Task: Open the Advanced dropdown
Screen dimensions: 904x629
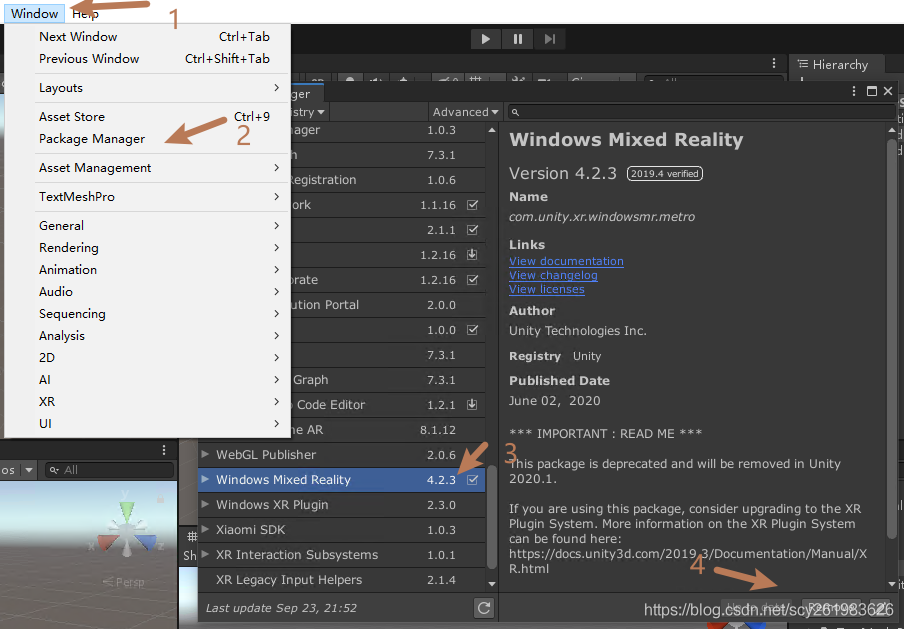Action: [465, 112]
